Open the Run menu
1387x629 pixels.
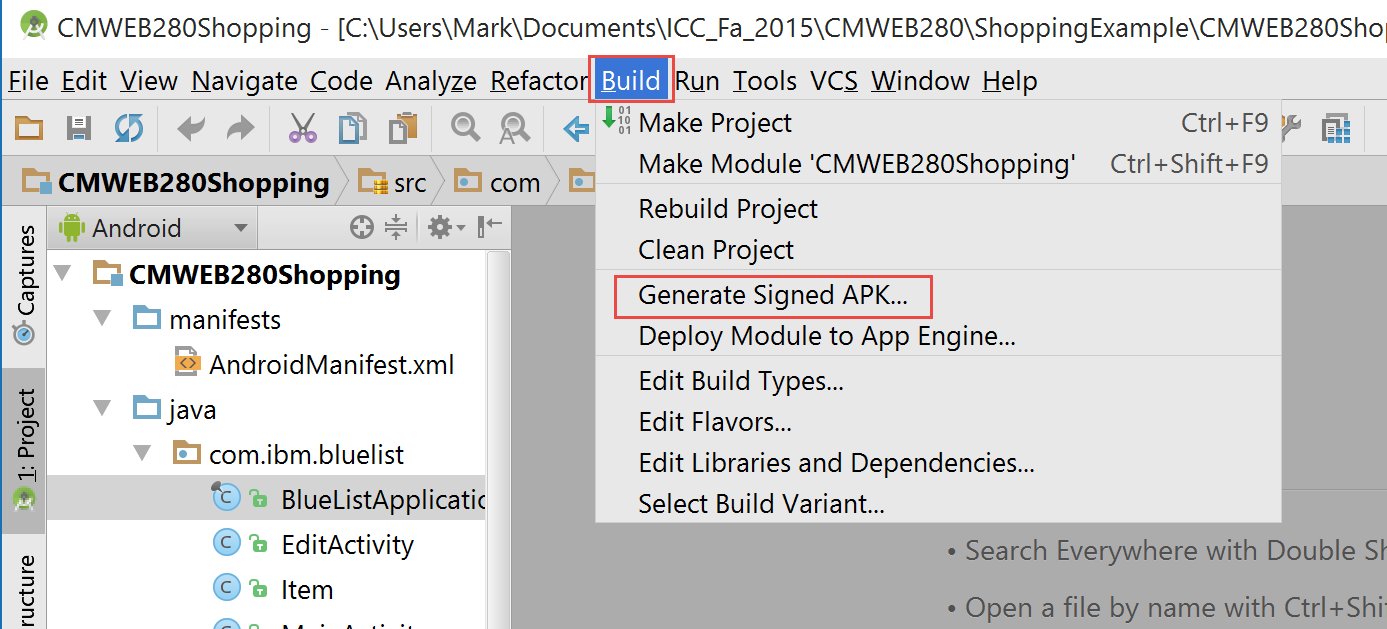tap(697, 81)
